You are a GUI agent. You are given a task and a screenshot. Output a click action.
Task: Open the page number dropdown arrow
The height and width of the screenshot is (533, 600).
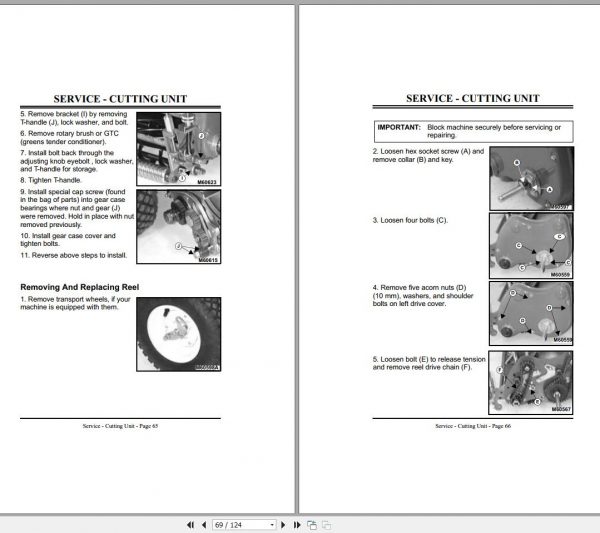pos(272,525)
